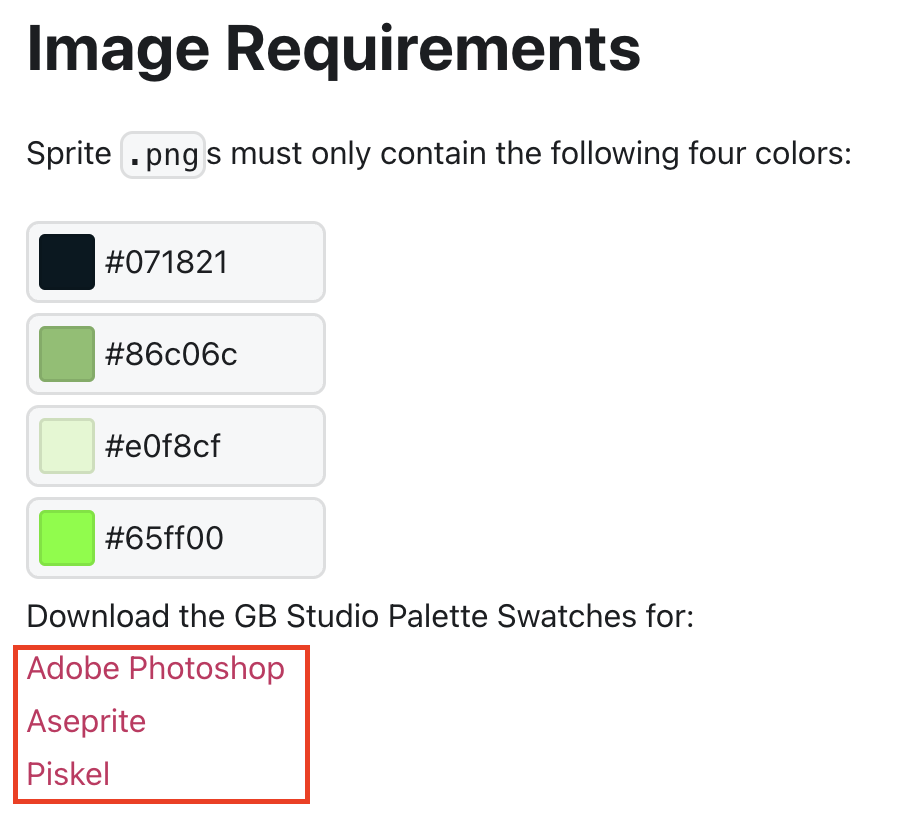Image resolution: width=924 pixels, height=834 pixels.
Task: Click the #071821 hex code text
Action: click(x=167, y=262)
